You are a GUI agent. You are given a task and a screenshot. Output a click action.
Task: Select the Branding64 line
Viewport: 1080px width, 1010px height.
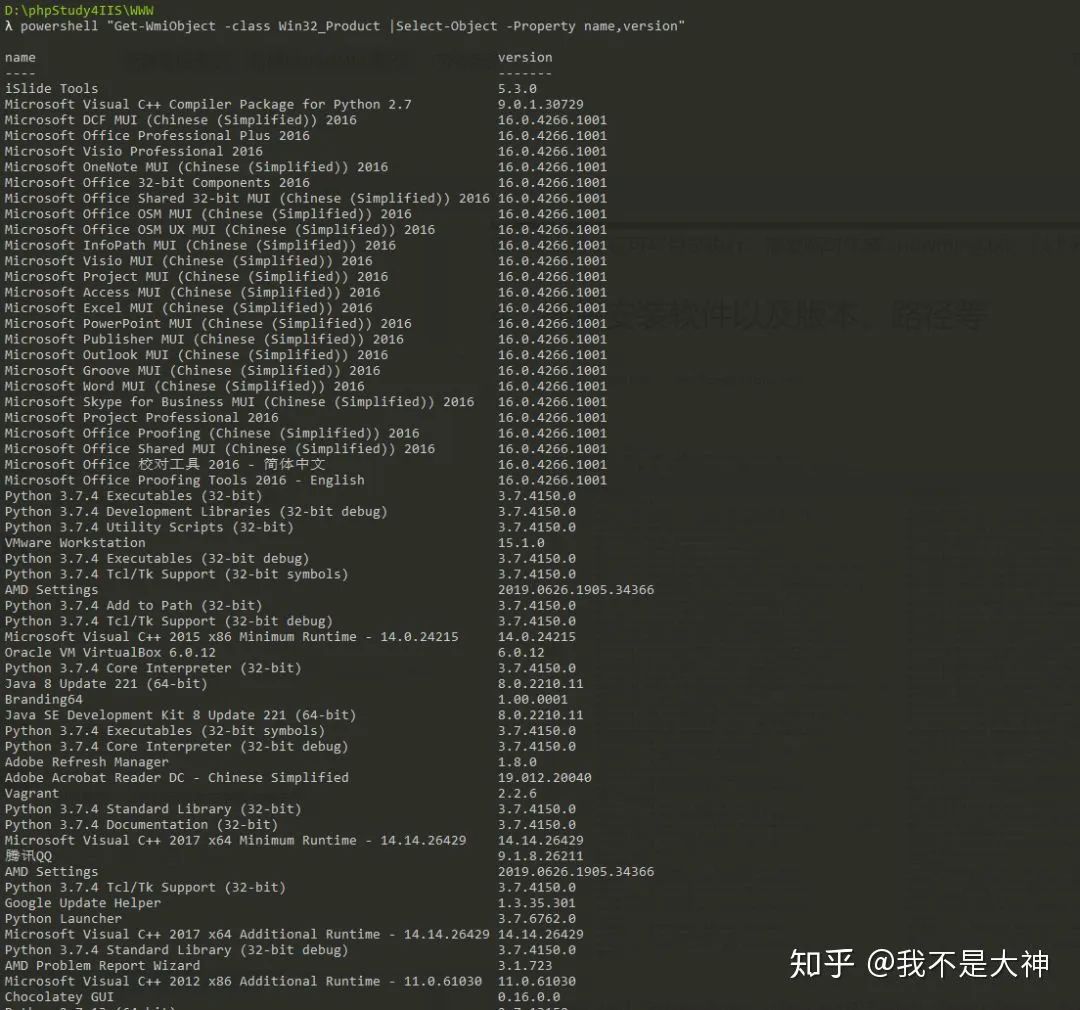43,700
